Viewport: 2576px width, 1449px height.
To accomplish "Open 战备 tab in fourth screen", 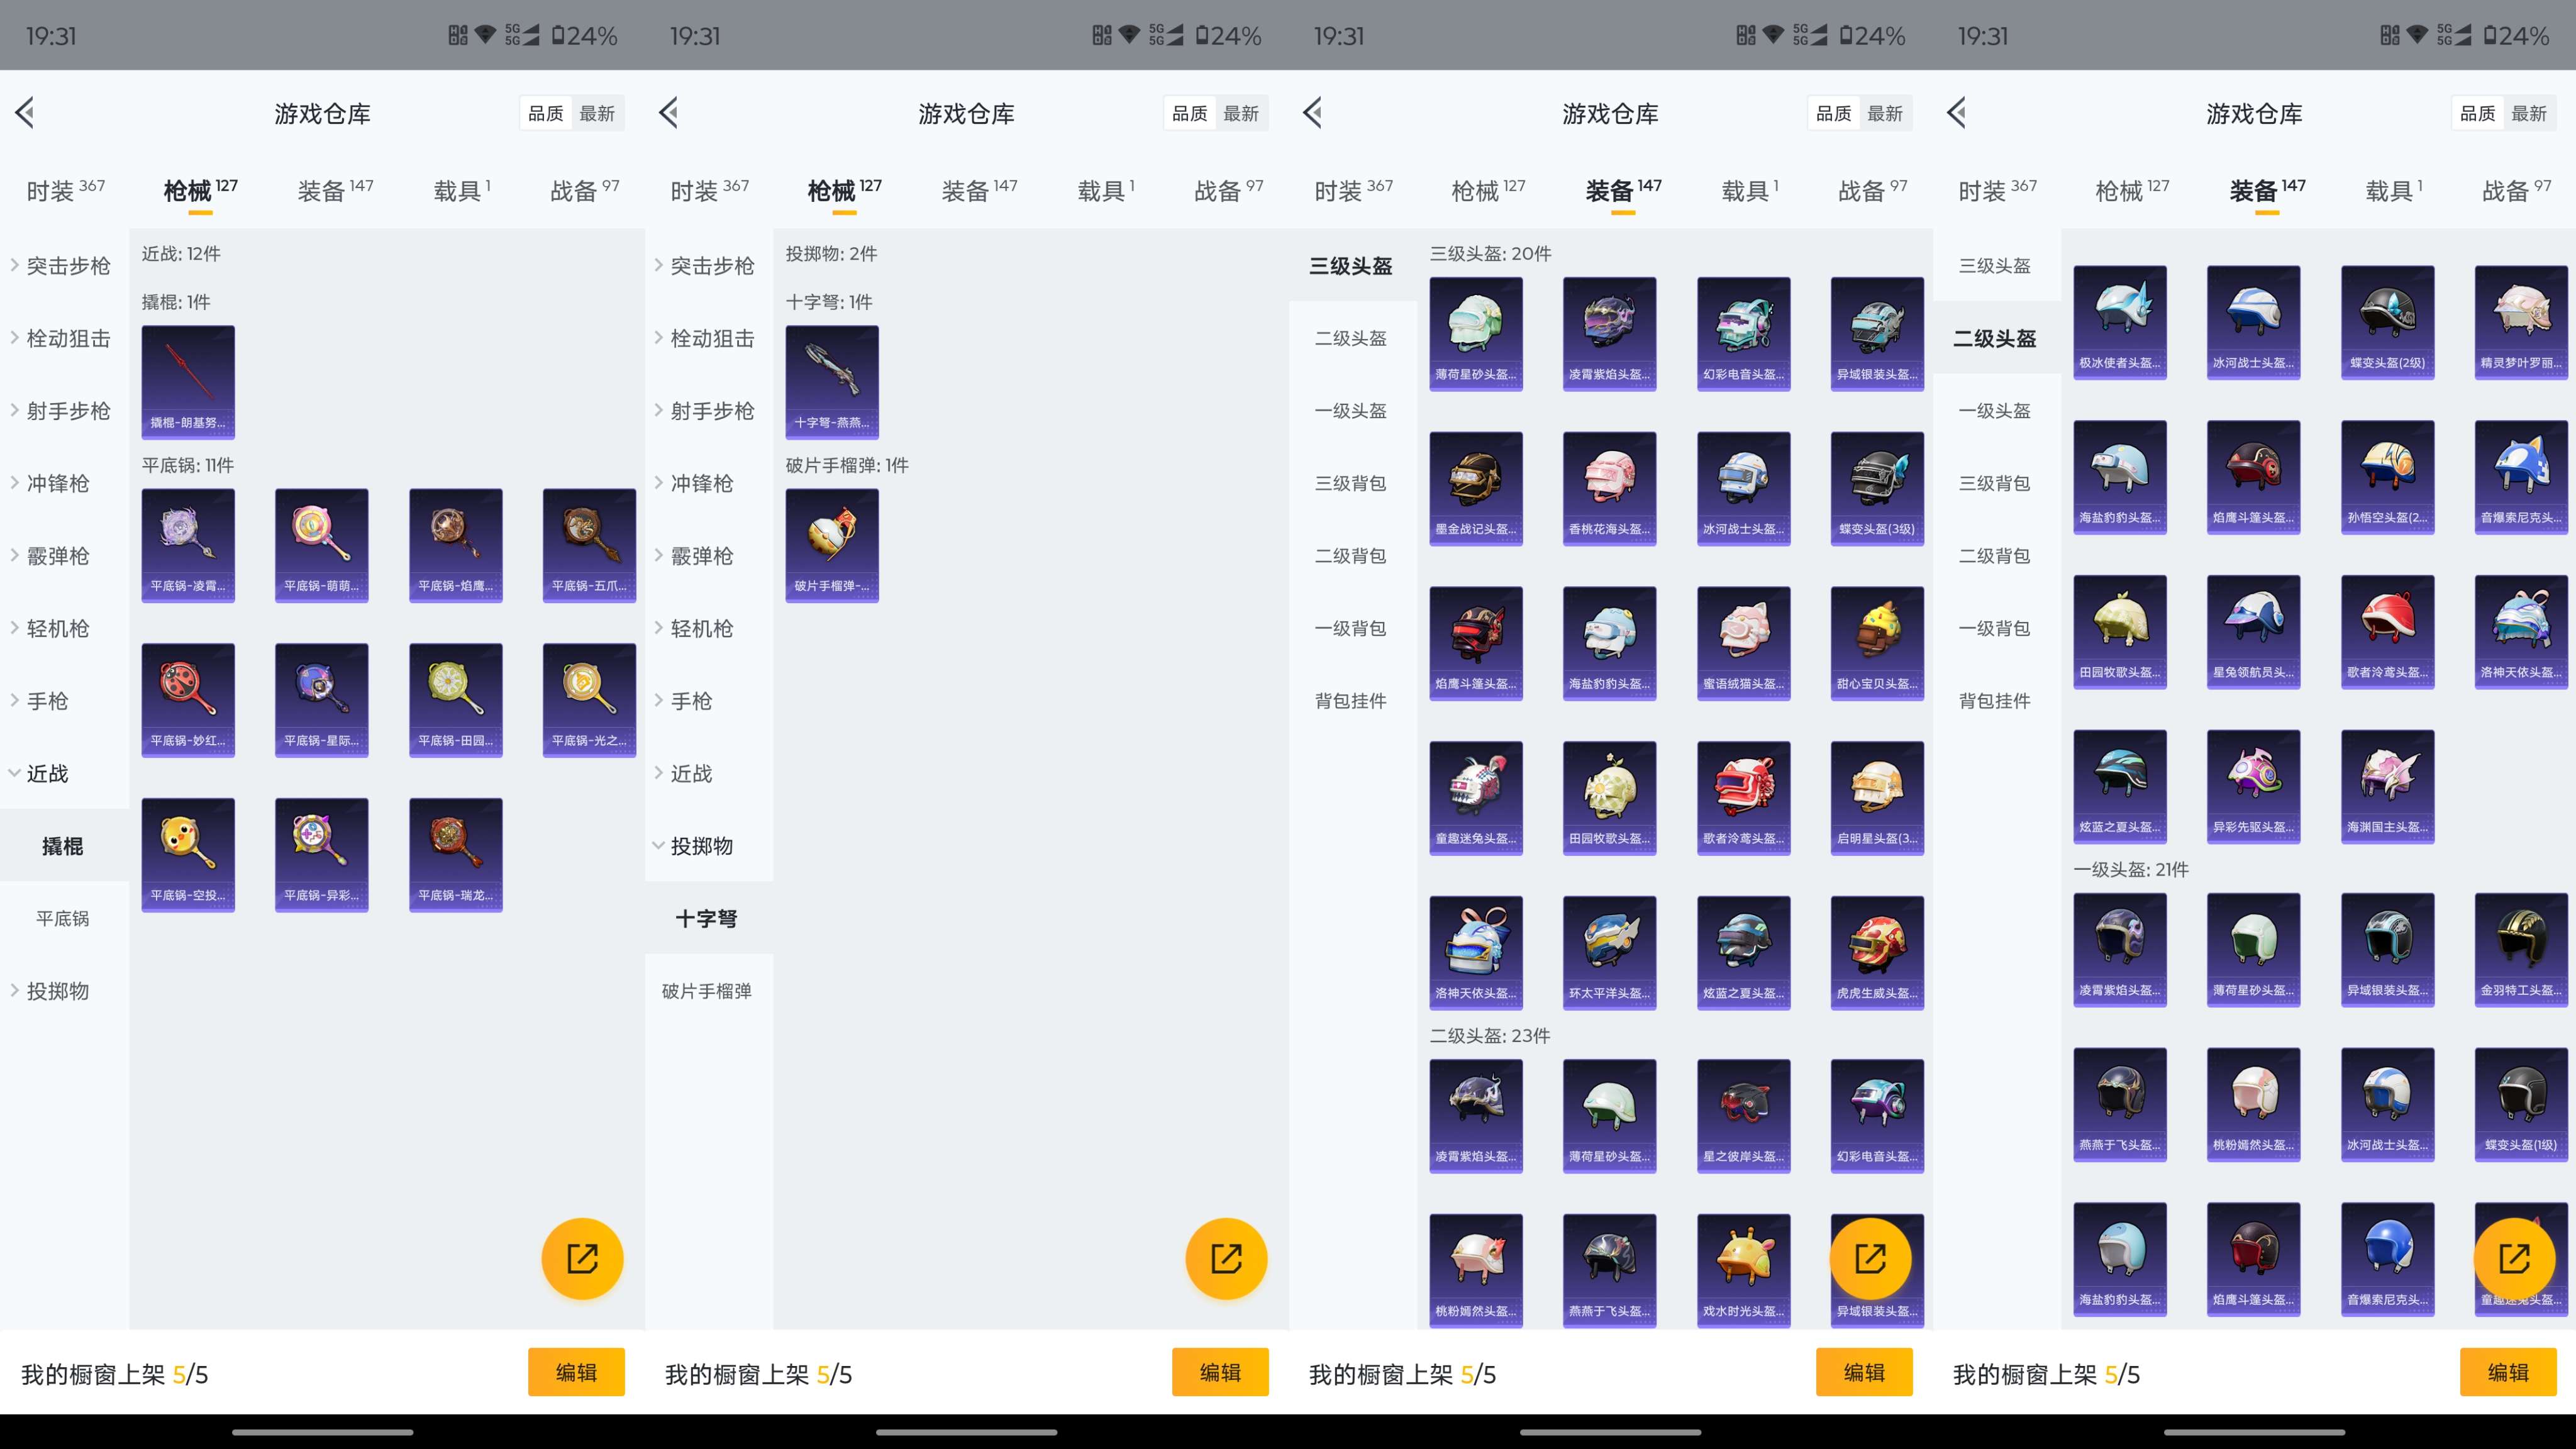I will click(2516, 190).
